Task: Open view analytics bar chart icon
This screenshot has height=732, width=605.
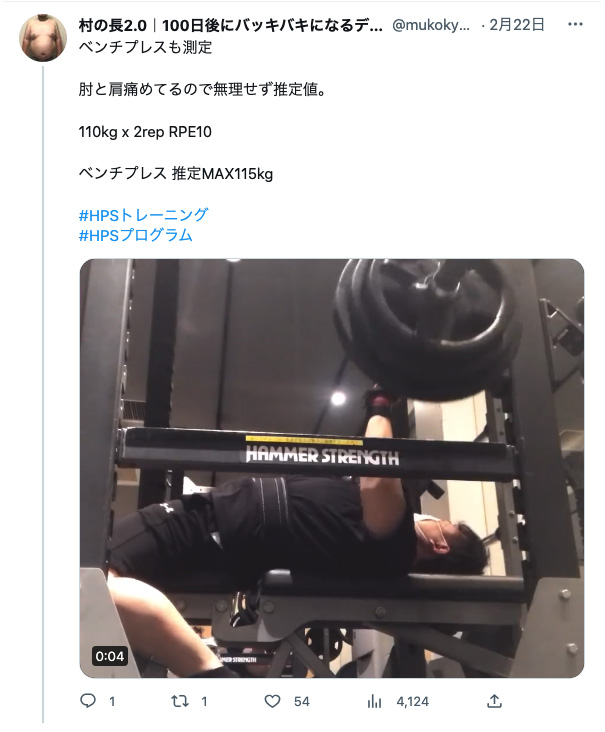Action: click(x=374, y=701)
